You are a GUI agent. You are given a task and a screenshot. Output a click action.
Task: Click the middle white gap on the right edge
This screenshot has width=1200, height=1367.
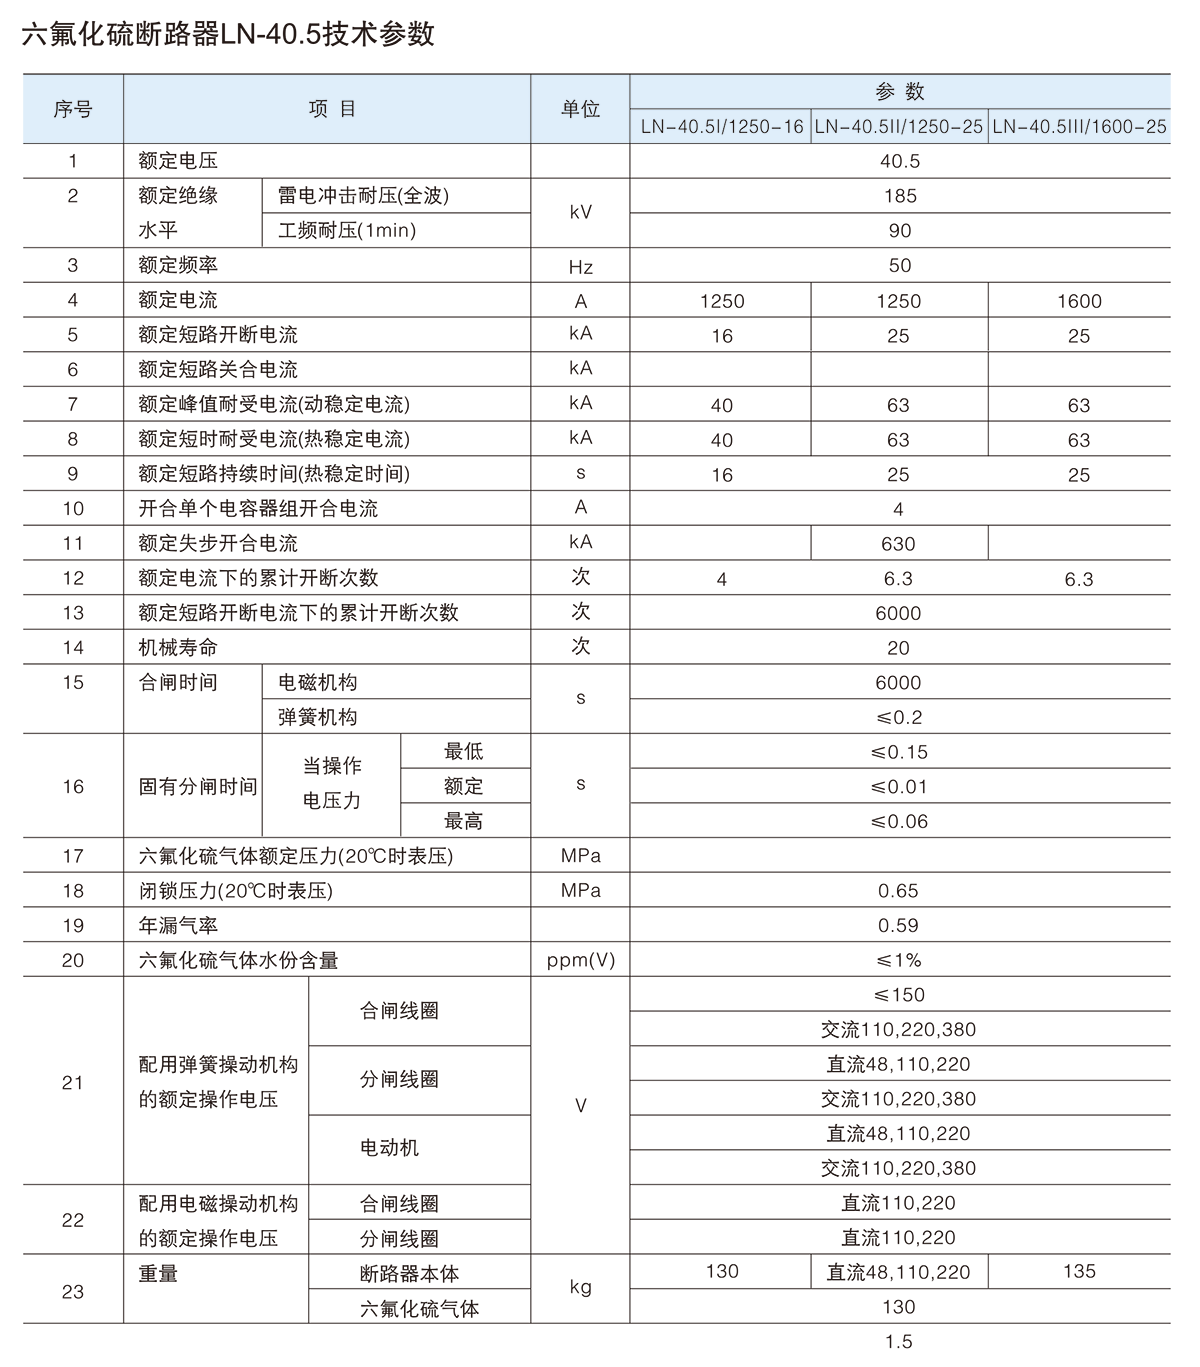[1137, 716]
